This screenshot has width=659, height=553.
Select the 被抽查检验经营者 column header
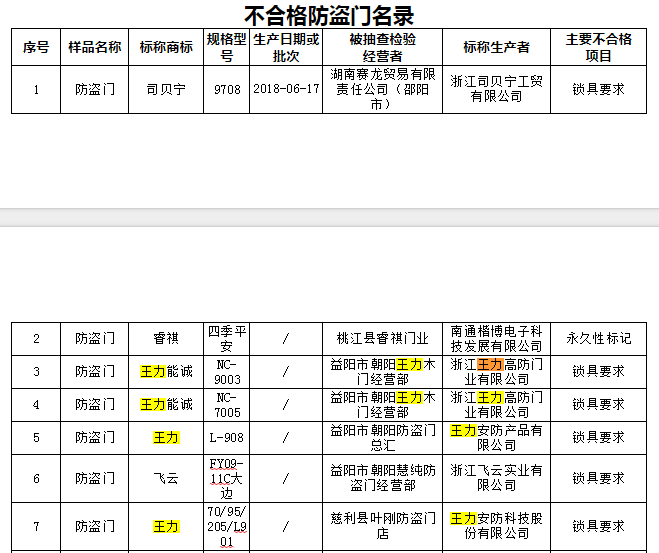click(x=382, y=47)
